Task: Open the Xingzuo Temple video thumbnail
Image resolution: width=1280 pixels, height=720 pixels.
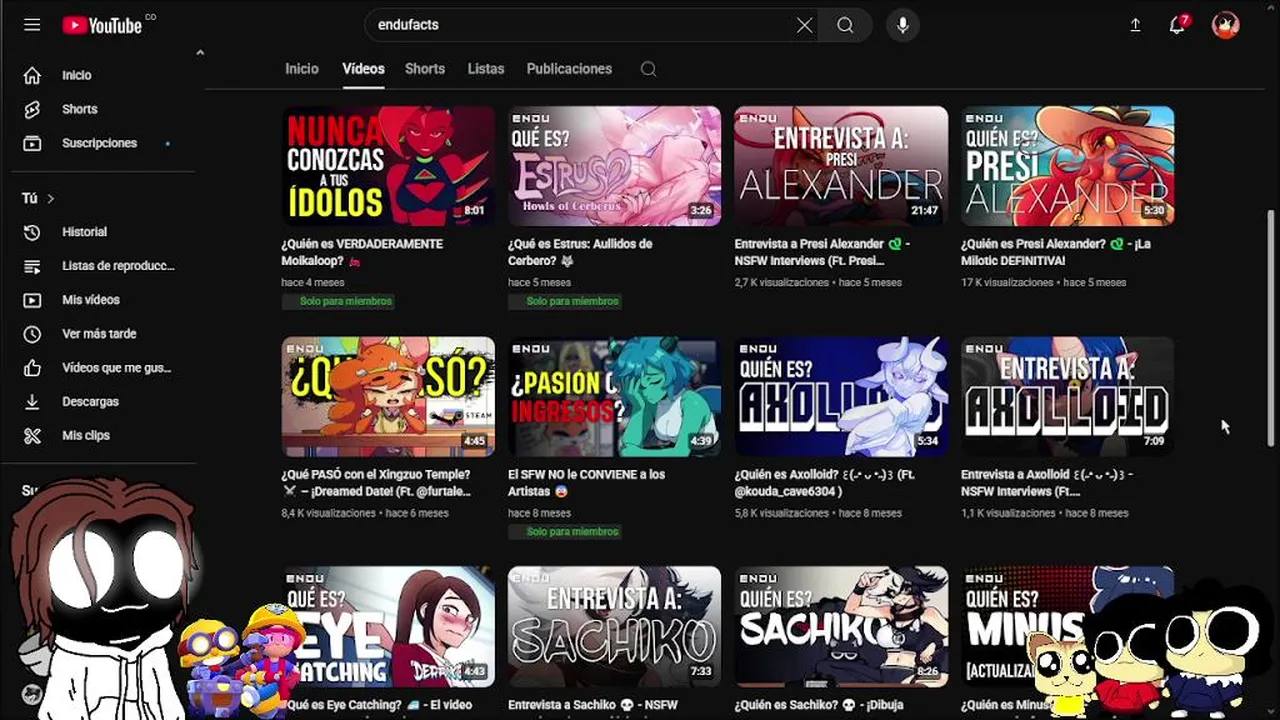Action: 388,396
